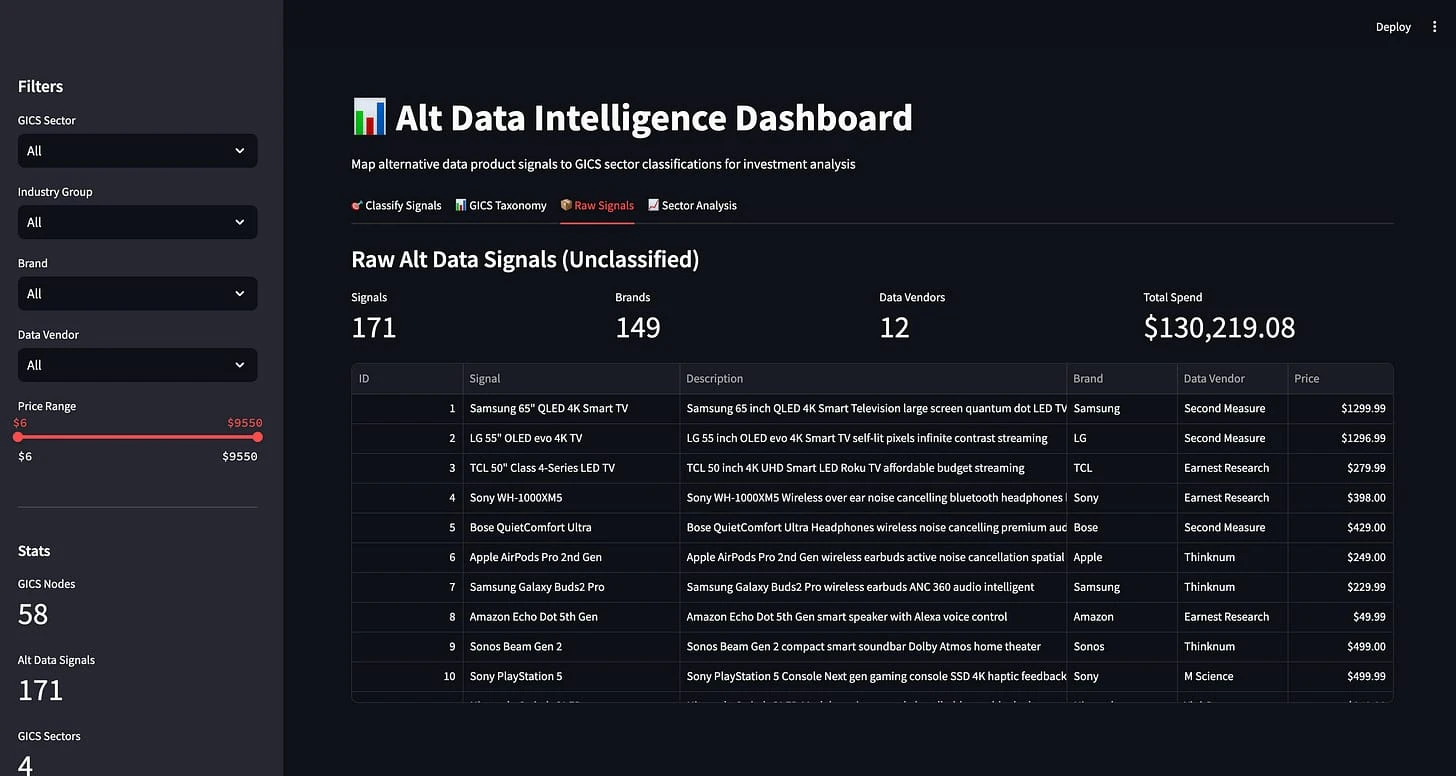Click the rising chart icon beside Sector Analysis
The height and width of the screenshot is (776, 1456).
coord(653,205)
